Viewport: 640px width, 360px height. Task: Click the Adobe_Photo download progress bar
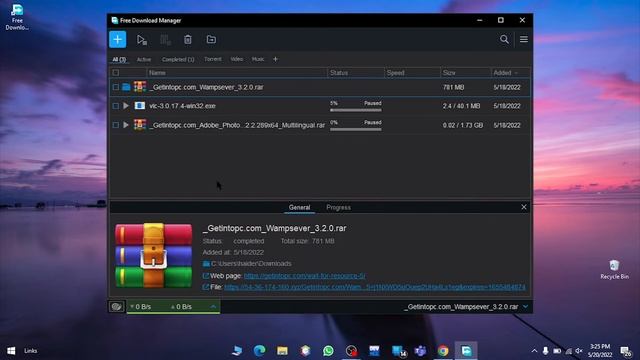click(356, 129)
